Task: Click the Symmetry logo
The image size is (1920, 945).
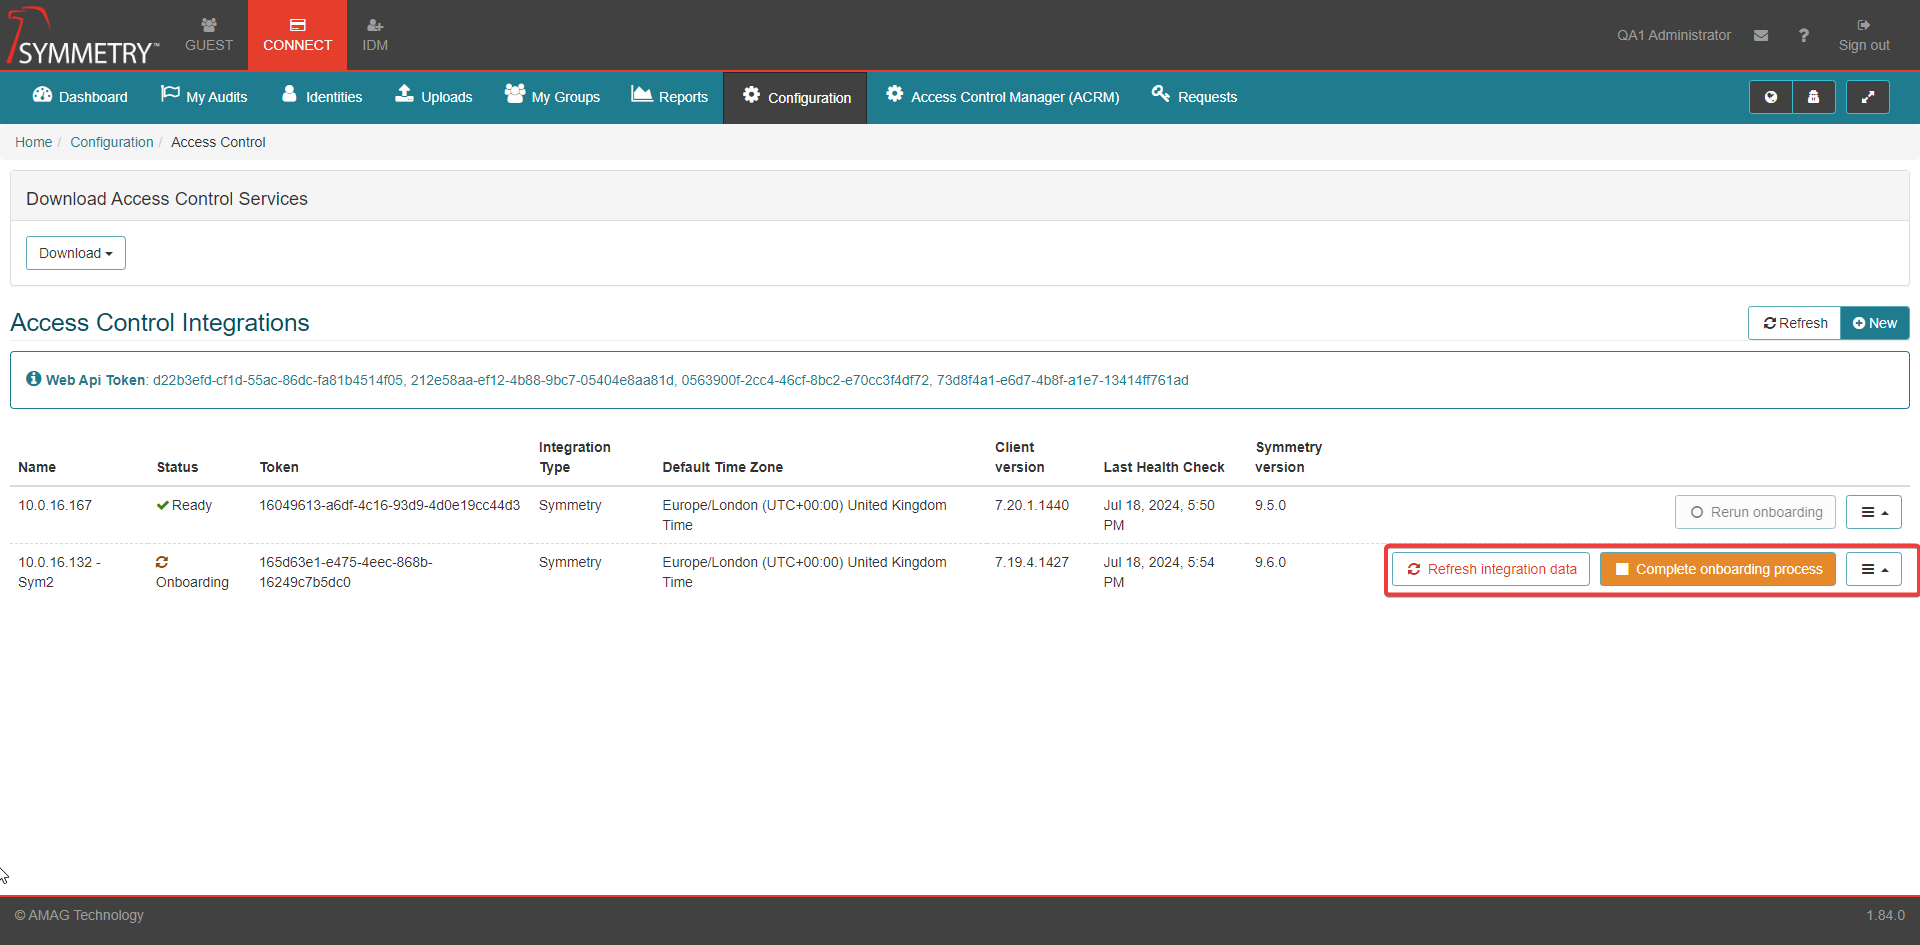Action: tap(83, 36)
